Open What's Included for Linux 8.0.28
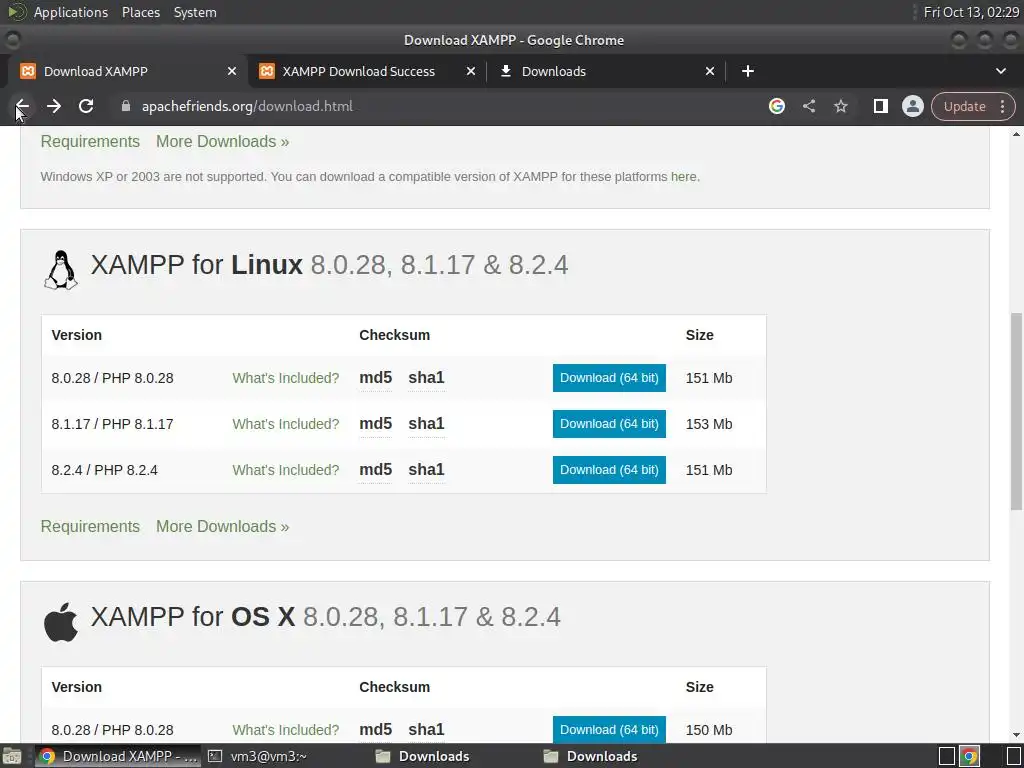This screenshot has width=1024, height=768. point(285,378)
